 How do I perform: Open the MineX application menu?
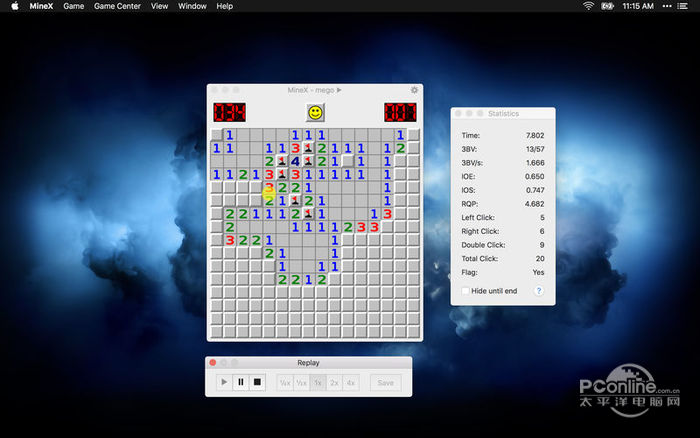coord(41,6)
